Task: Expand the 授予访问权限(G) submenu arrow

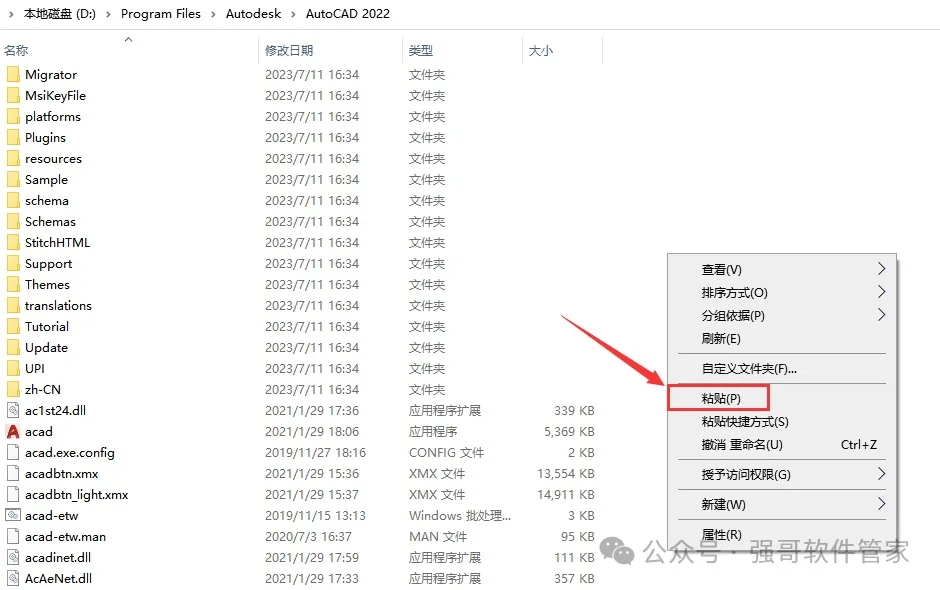Action: click(x=881, y=474)
